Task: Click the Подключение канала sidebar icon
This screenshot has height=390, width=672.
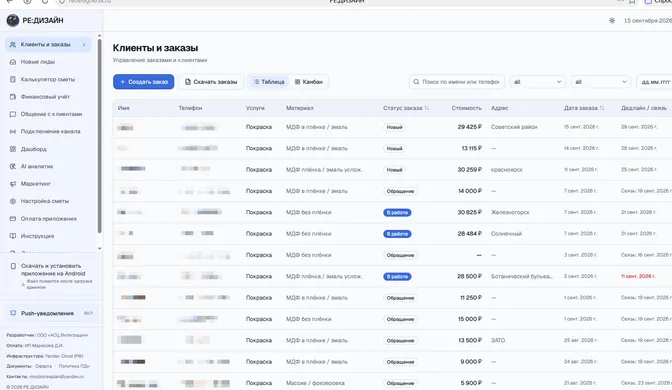Action: click(13, 131)
